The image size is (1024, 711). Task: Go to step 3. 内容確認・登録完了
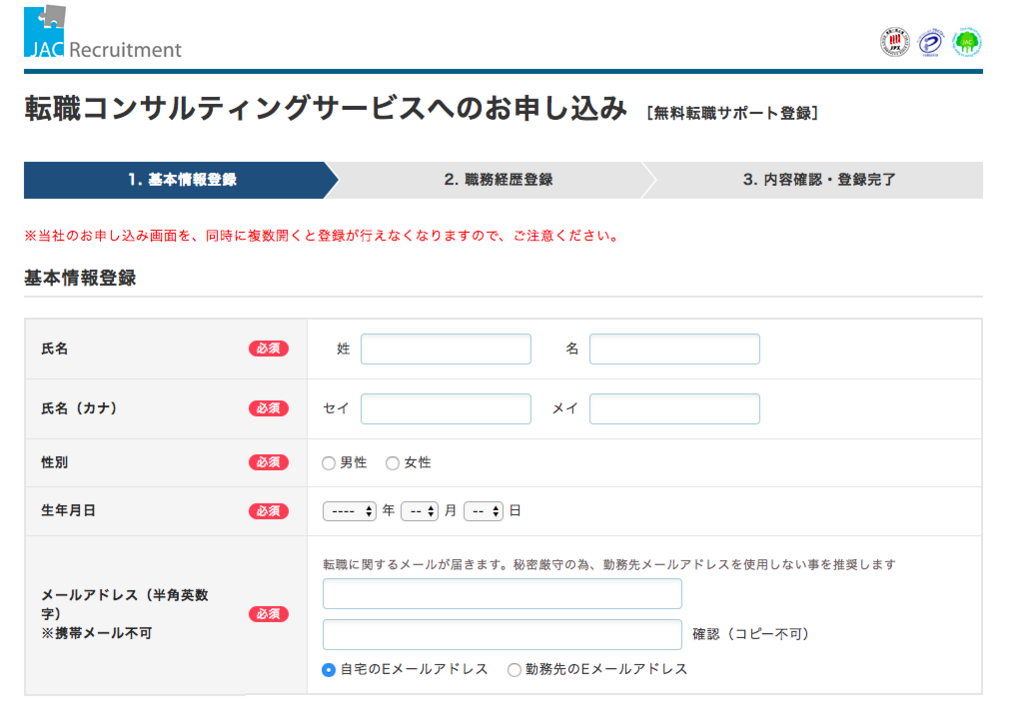tap(818, 180)
